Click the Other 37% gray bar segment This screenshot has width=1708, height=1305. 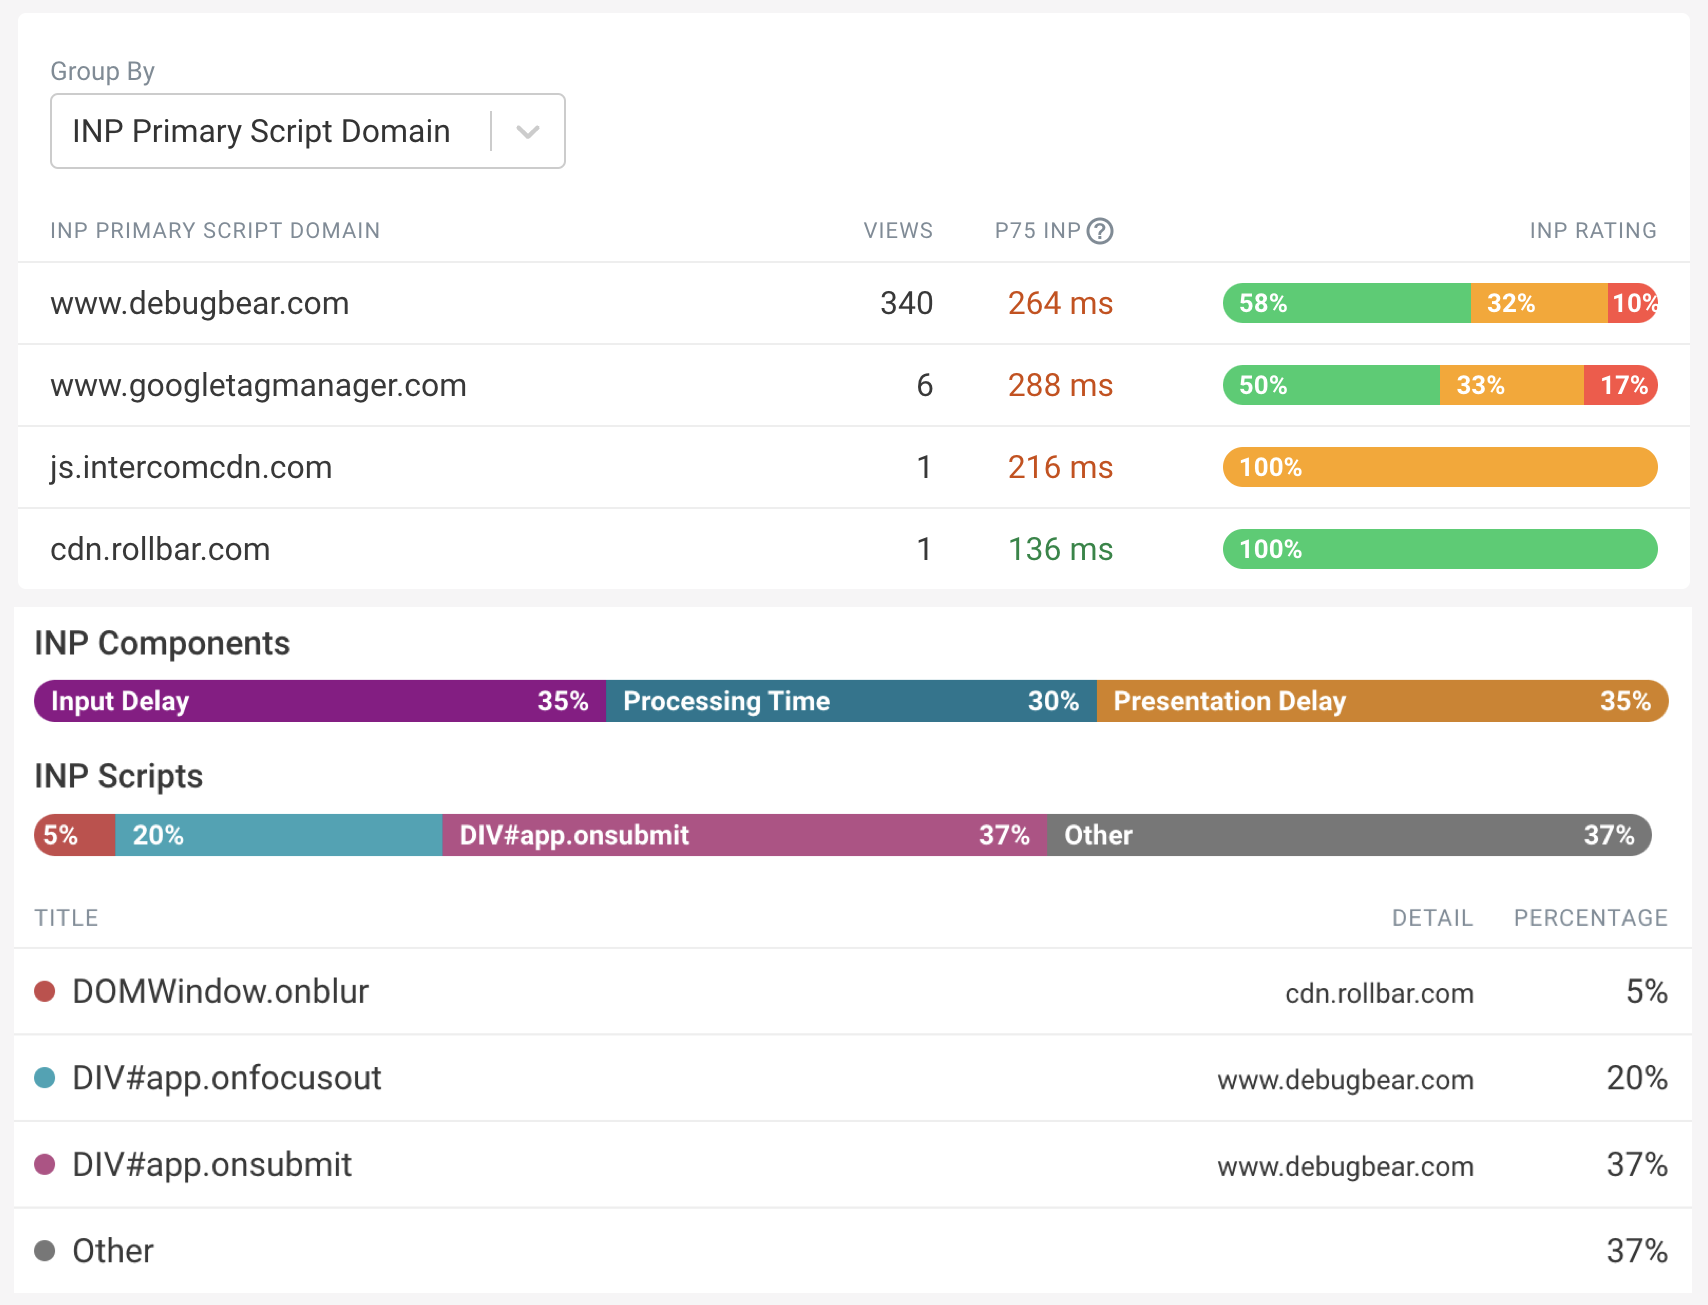(x=1349, y=835)
